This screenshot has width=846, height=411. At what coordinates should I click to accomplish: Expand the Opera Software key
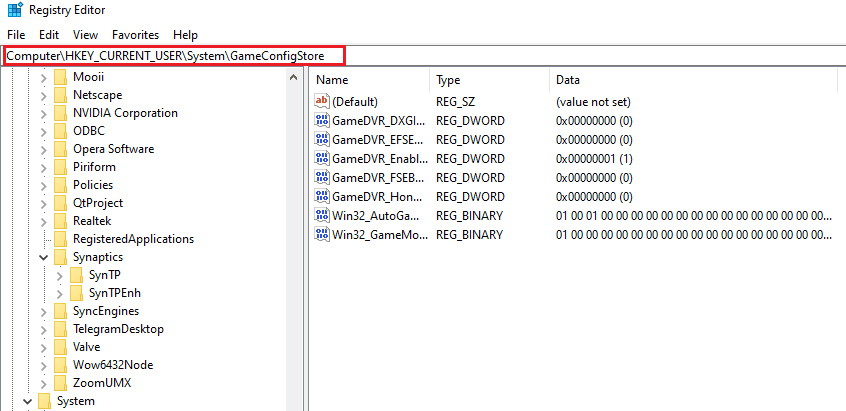(44, 149)
